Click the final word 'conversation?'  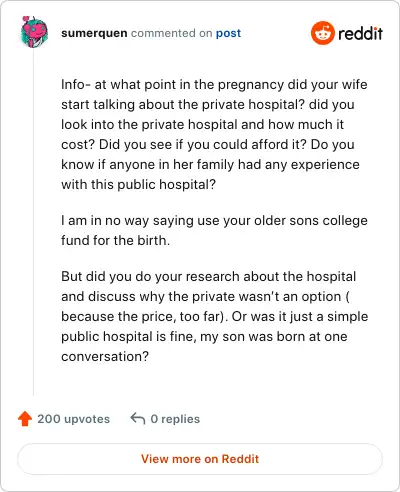(105, 356)
